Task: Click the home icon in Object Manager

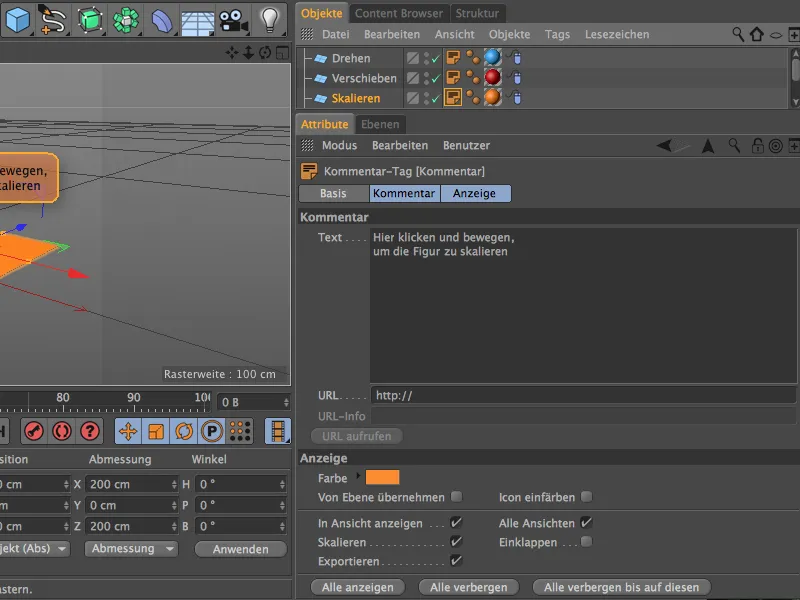Action: (757, 34)
